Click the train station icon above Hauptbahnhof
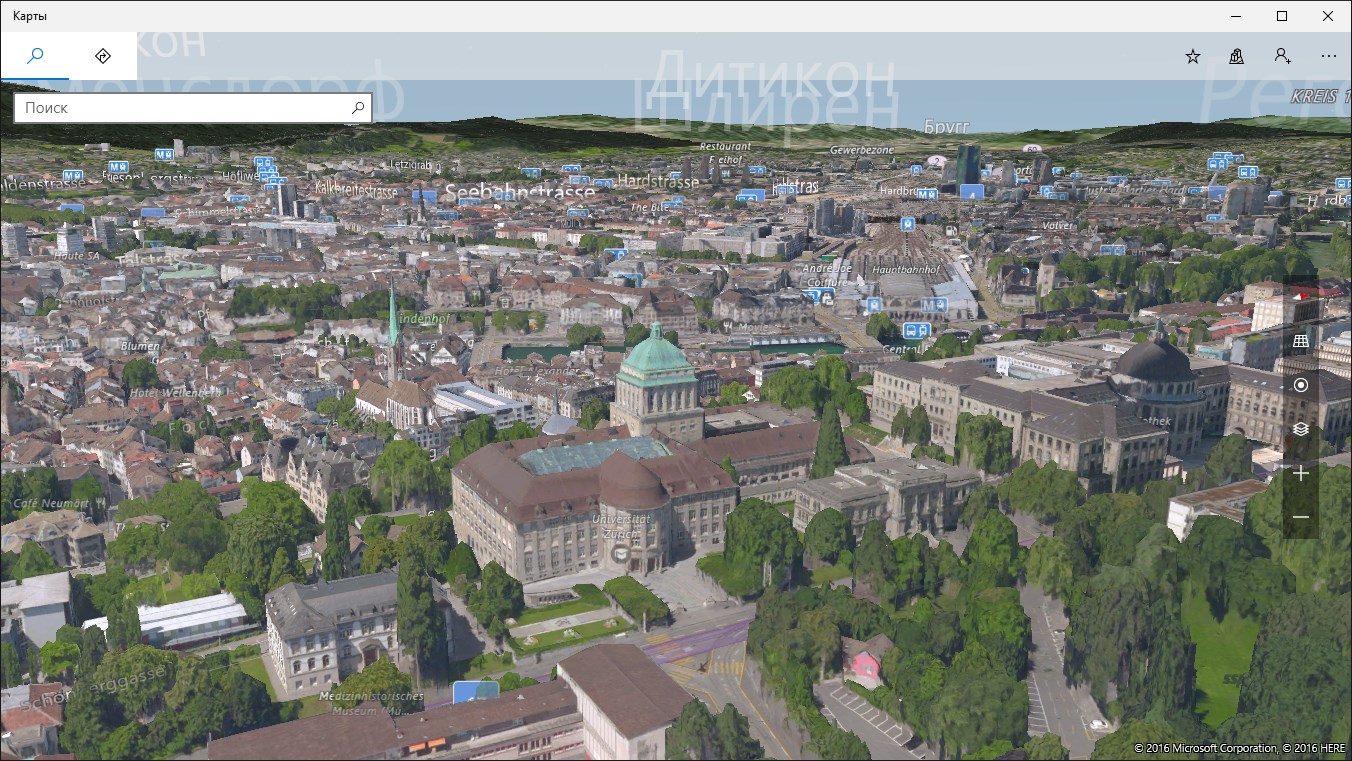Image resolution: width=1352 pixels, height=761 pixels. click(908, 224)
